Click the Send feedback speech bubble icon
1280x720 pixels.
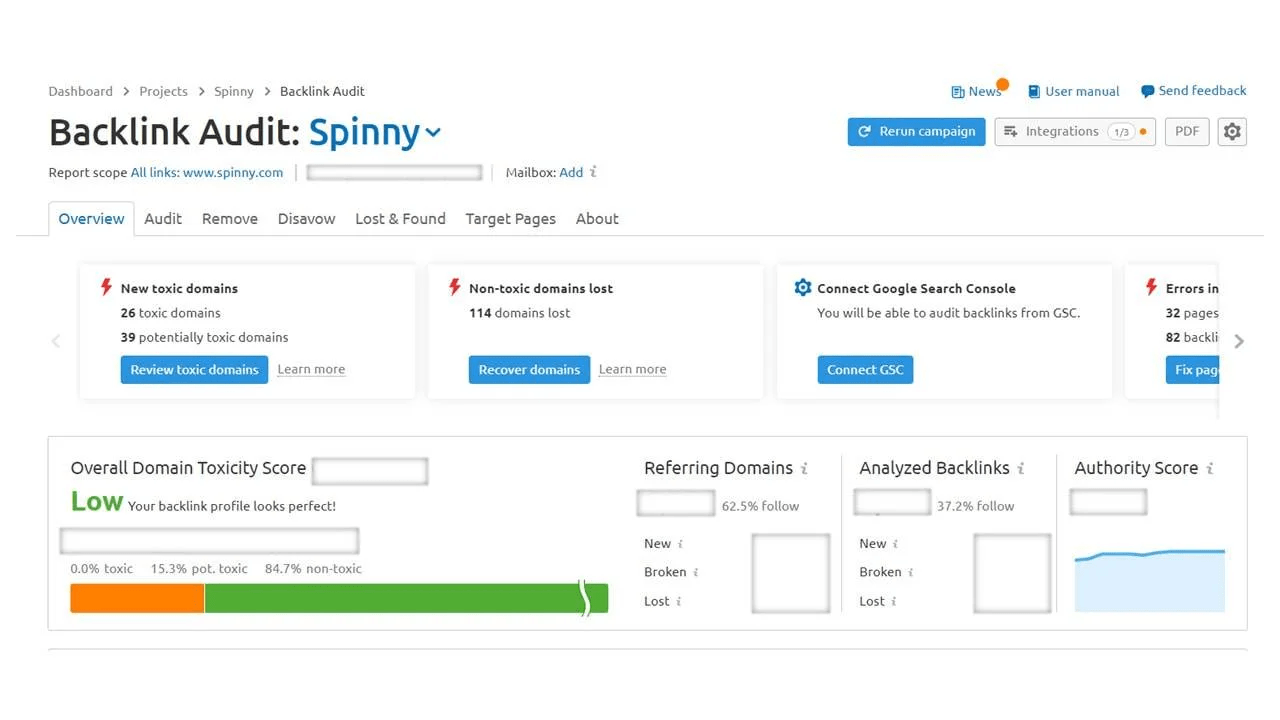click(1148, 91)
